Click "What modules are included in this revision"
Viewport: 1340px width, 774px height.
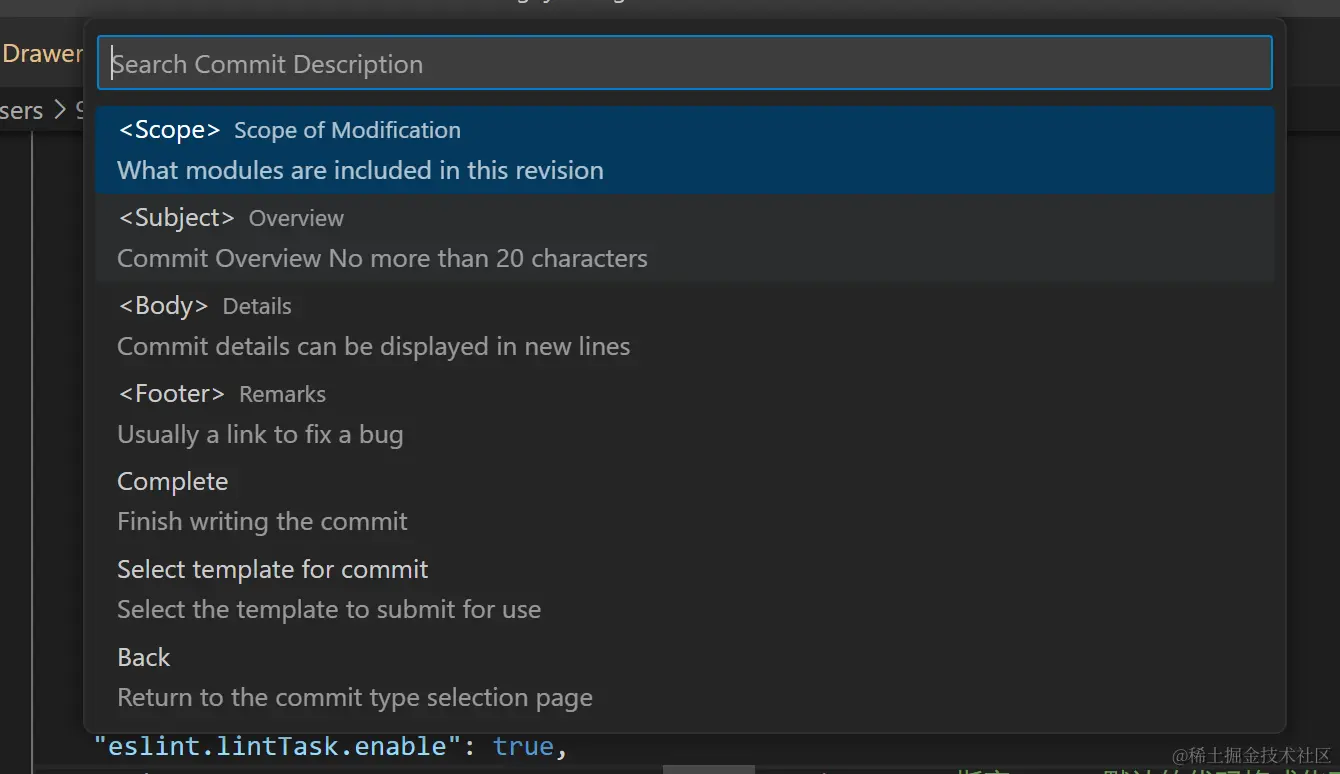[360, 171]
